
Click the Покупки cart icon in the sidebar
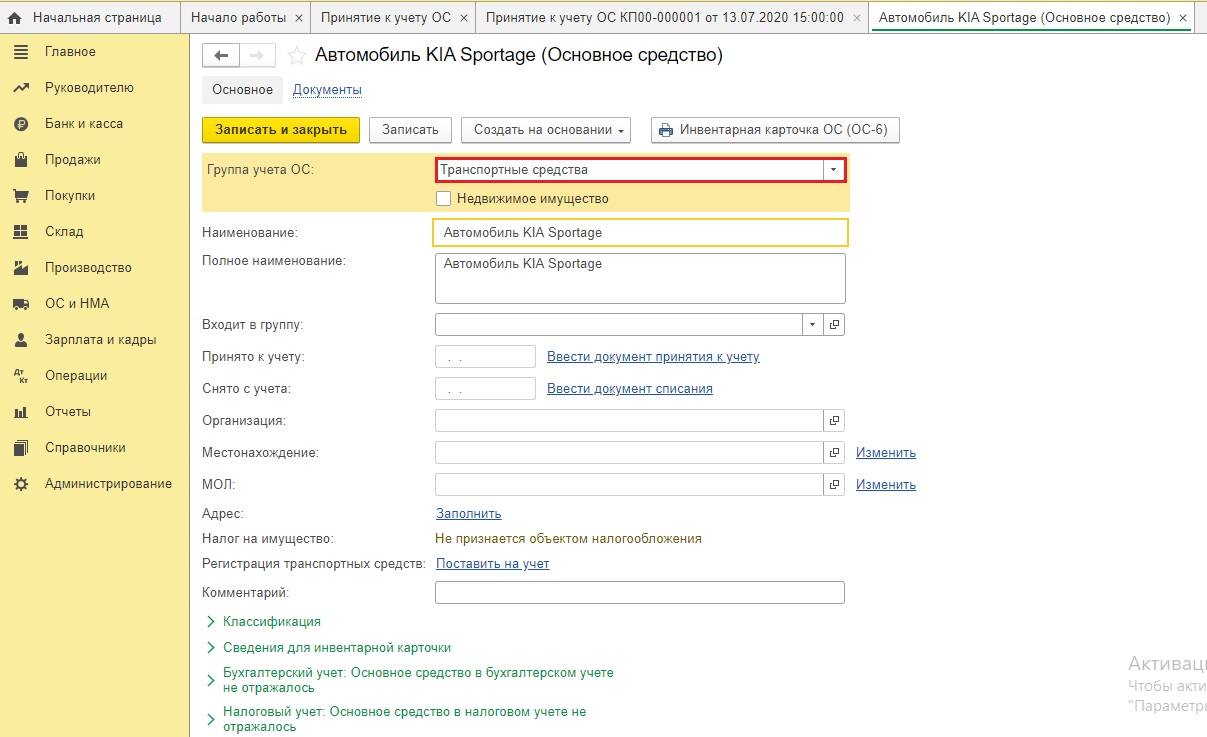point(21,196)
